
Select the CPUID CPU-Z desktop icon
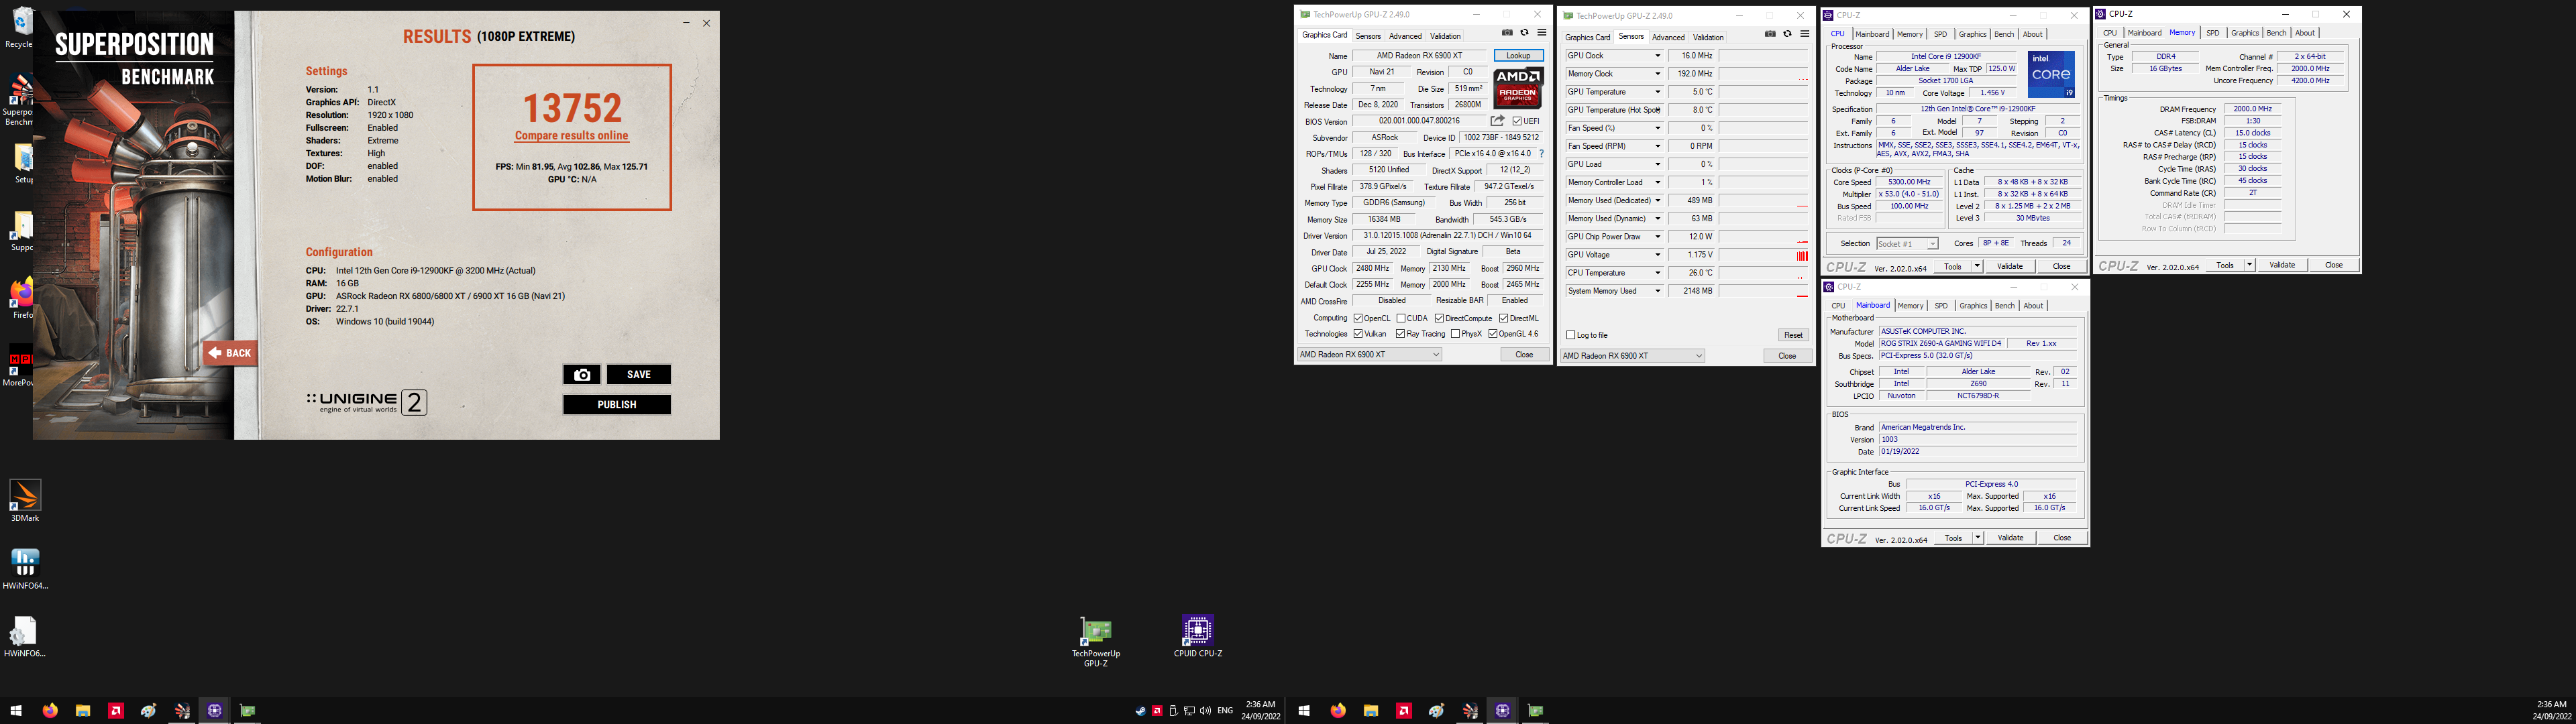(x=1197, y=636)
